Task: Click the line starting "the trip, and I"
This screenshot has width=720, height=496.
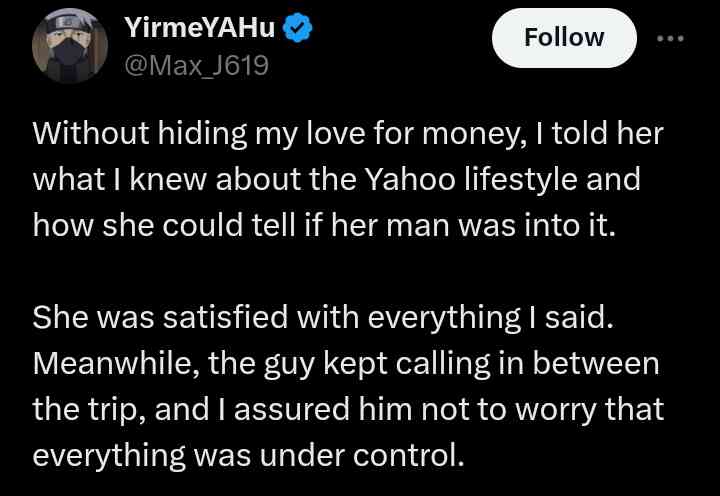Action: pos(349,408)
